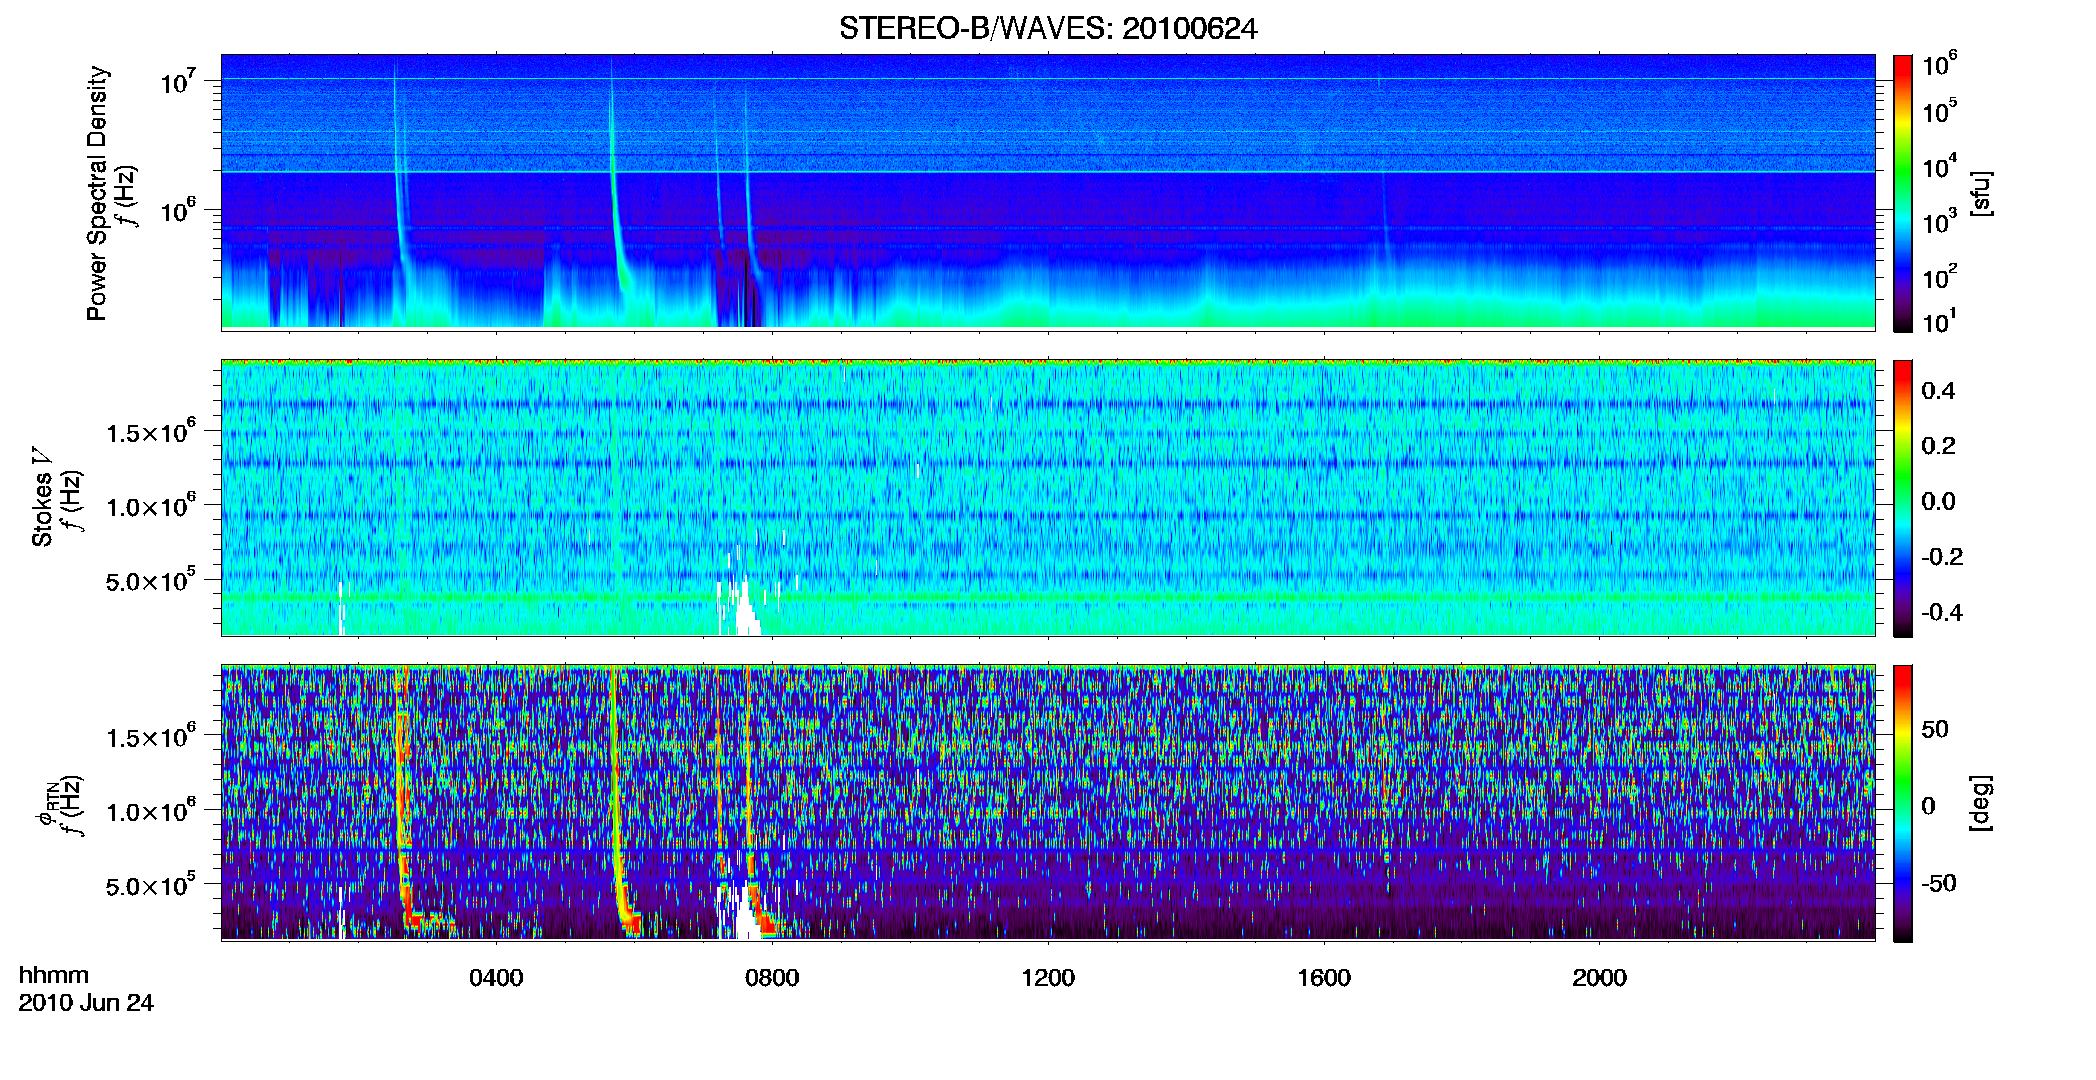Viewport: 2096px width, 1080px height.
Task: Click the 10^3 value on the sfu color bar
Action: point(1940,223)
